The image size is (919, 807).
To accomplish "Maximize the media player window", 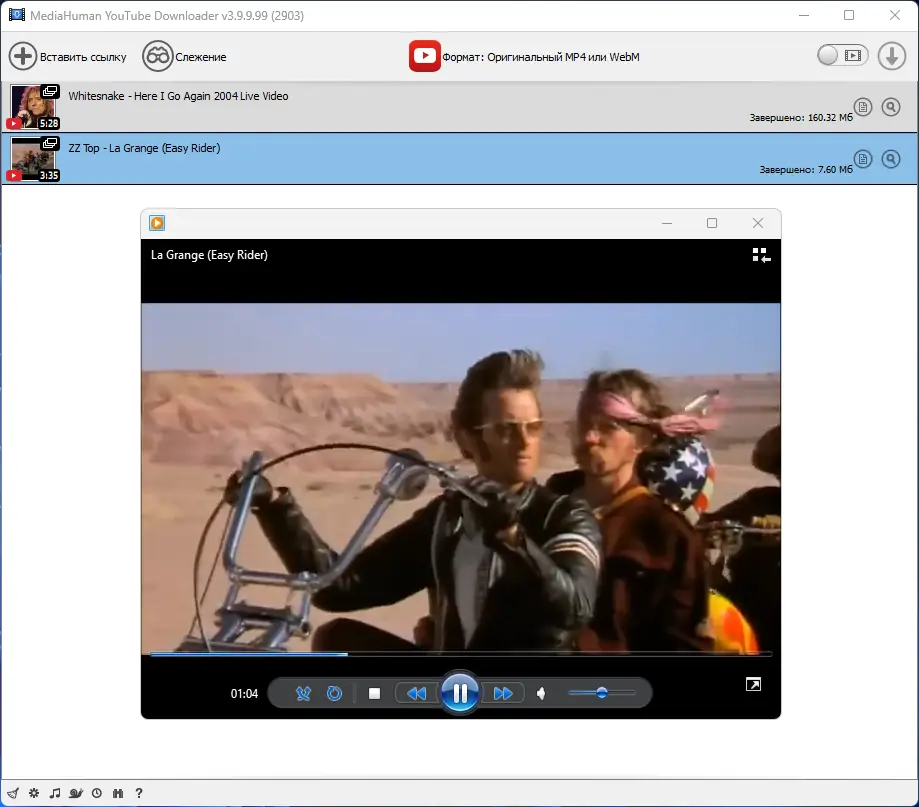I will pos(712,223).
